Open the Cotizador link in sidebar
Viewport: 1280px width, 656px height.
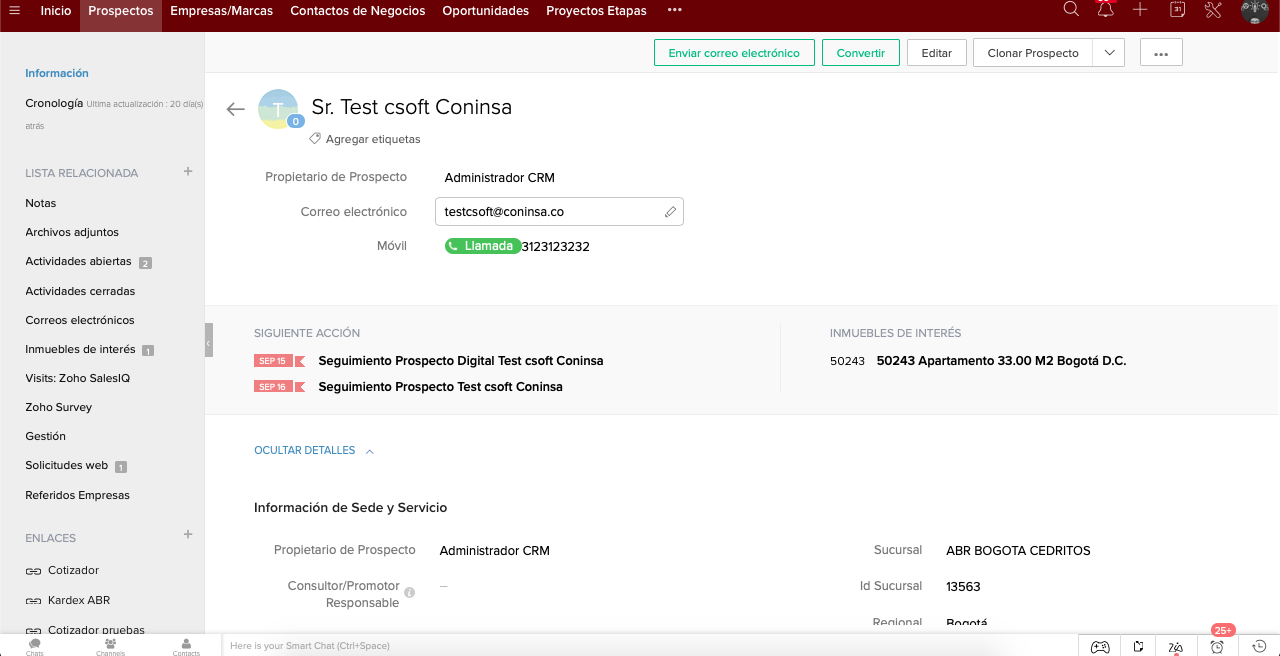pos(73,570)
